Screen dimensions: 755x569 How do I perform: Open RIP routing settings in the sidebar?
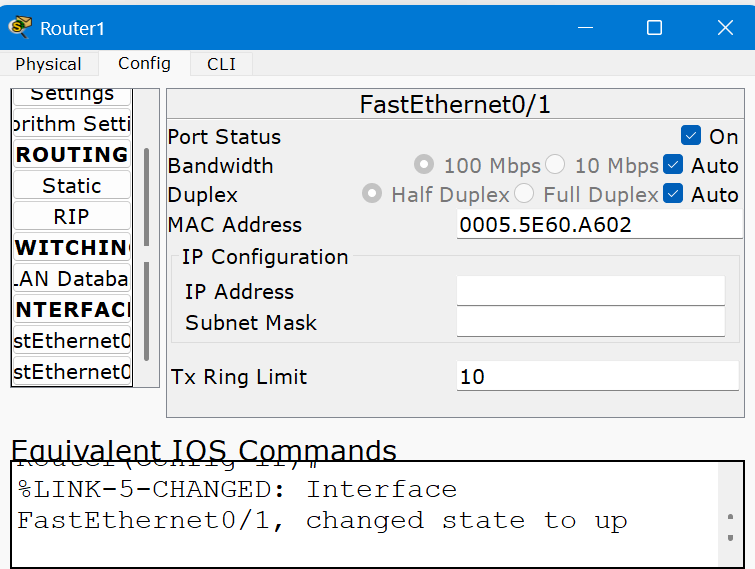[71, 217]
